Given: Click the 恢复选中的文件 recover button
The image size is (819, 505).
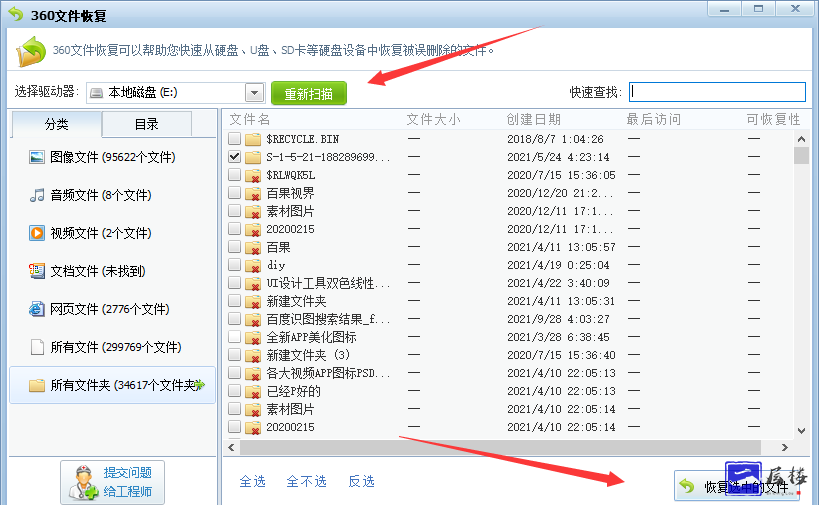Looking at the screenshot, I should coord(736,486).
